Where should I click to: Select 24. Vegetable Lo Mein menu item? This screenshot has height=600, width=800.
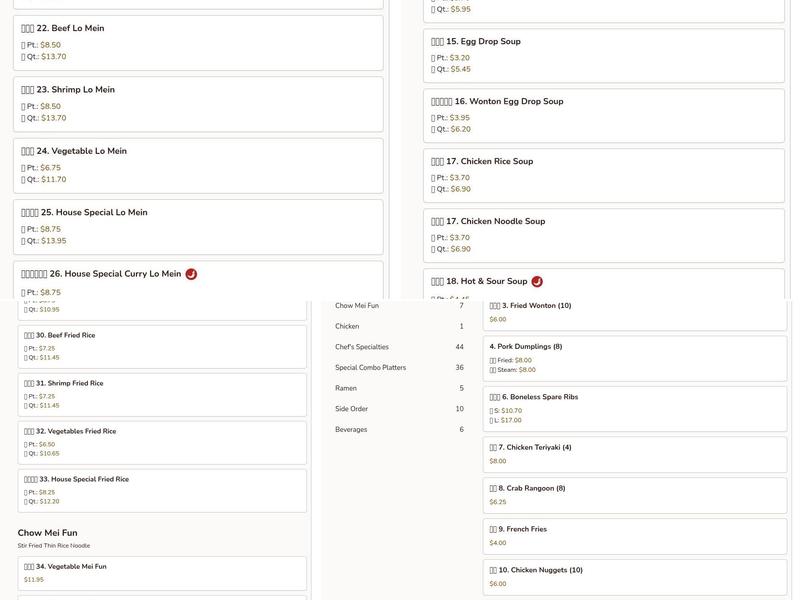(x=198, y=165)
